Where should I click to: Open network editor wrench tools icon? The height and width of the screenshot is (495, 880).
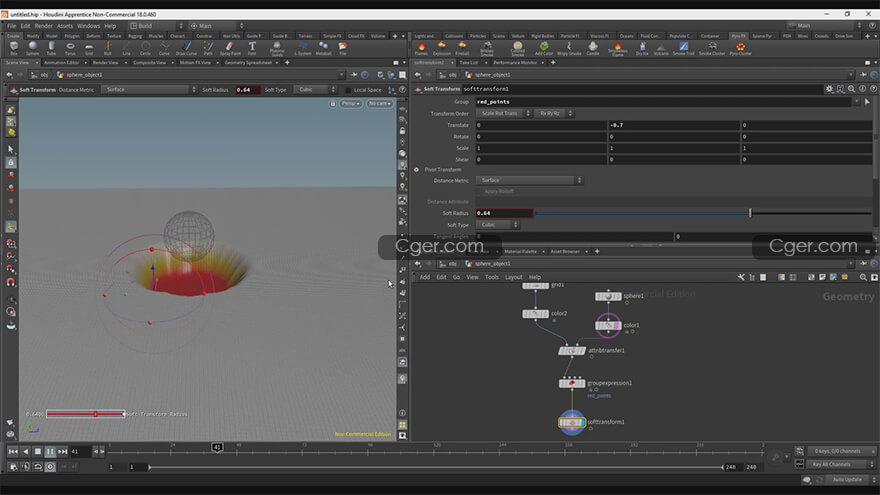click(741, 277)
